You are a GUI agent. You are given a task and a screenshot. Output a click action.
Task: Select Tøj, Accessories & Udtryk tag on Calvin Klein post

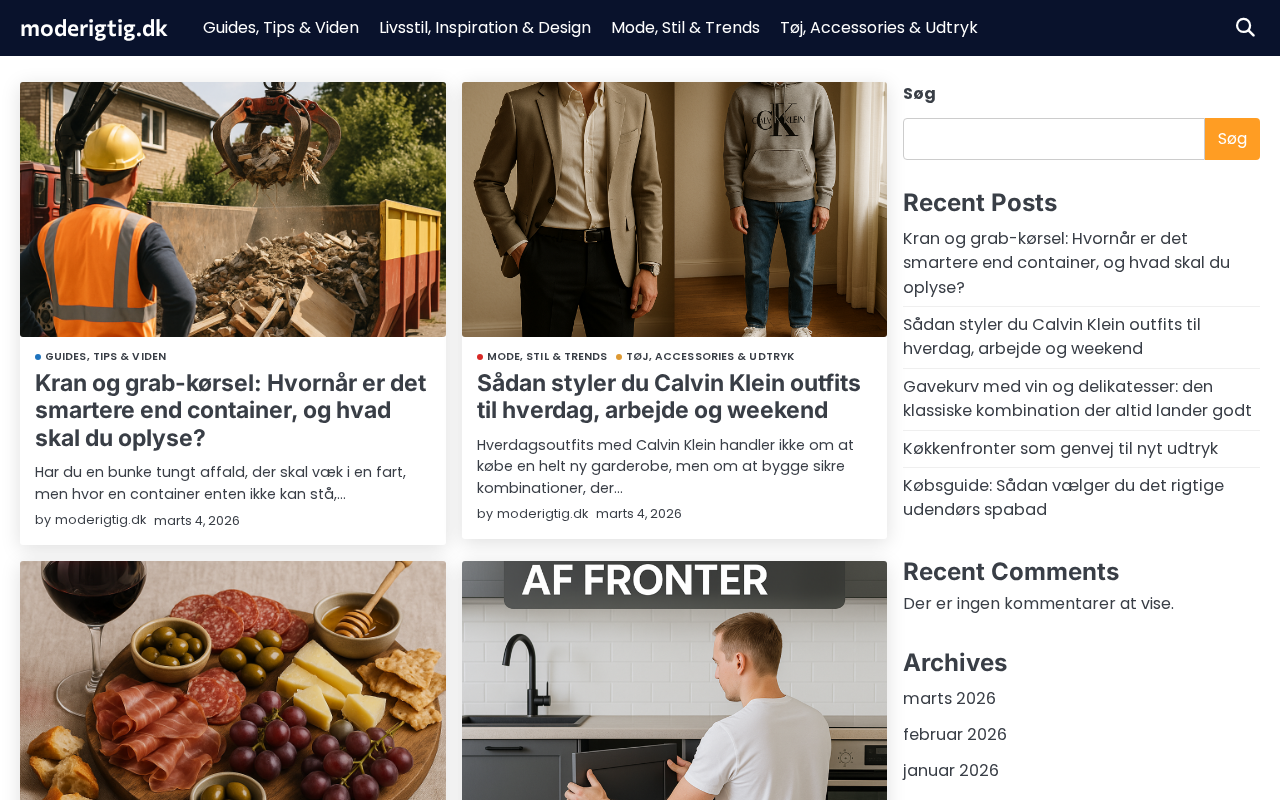[710, 356]
